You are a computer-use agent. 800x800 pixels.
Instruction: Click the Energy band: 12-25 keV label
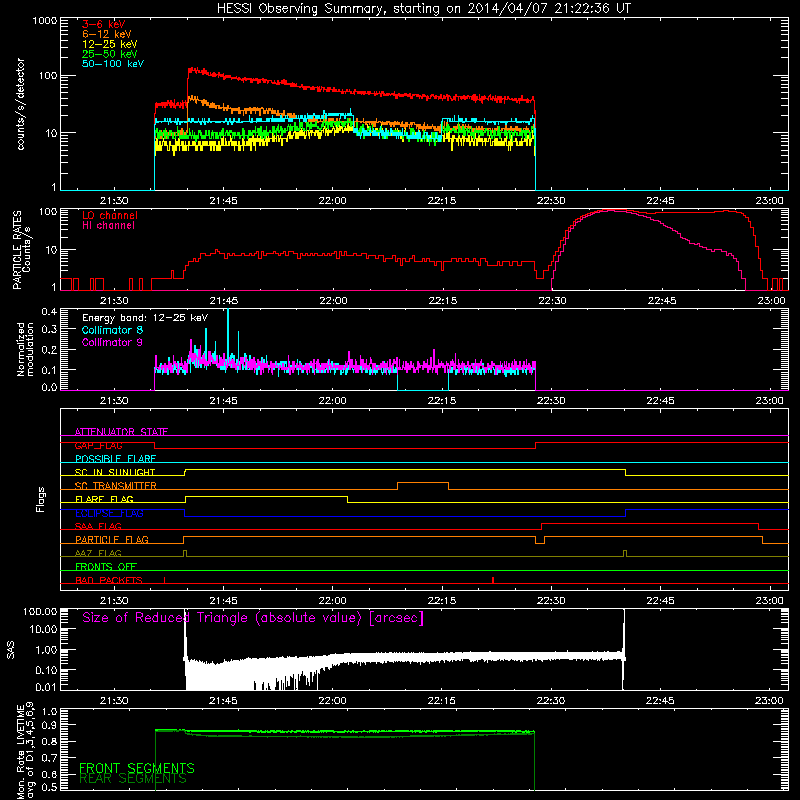click(145, 318)
